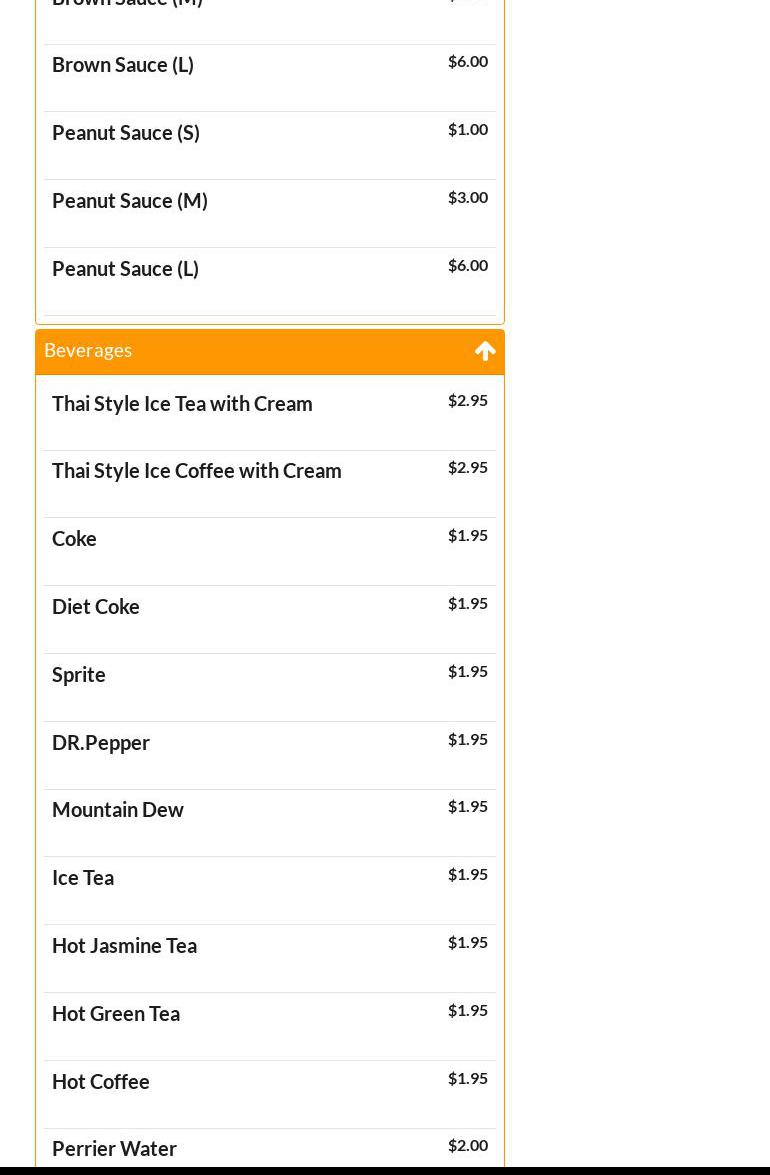Pick Peanut Sauce (L)
The width and height of the screenshot is (770, 1175).
pyautogui.click(x=125, y=268)
